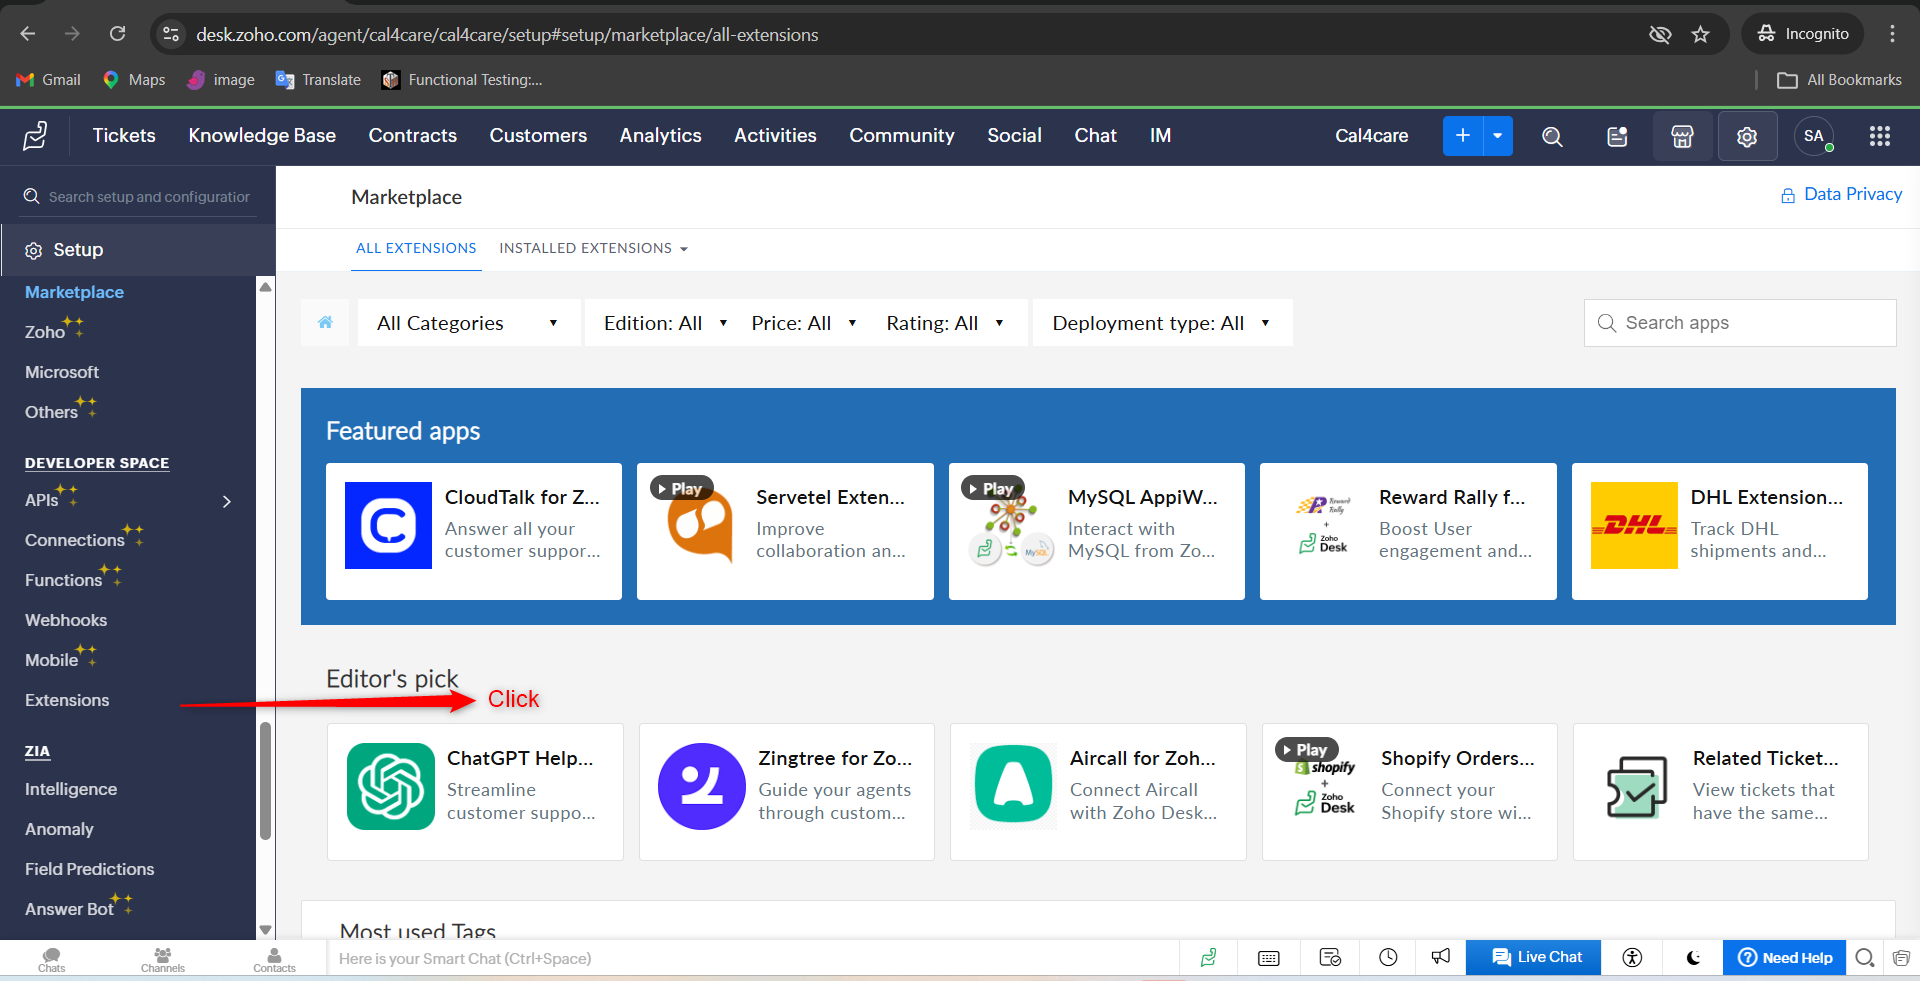Start a Live Chat
Viewport: 1920px width, 981px height.
[1533, 957]
